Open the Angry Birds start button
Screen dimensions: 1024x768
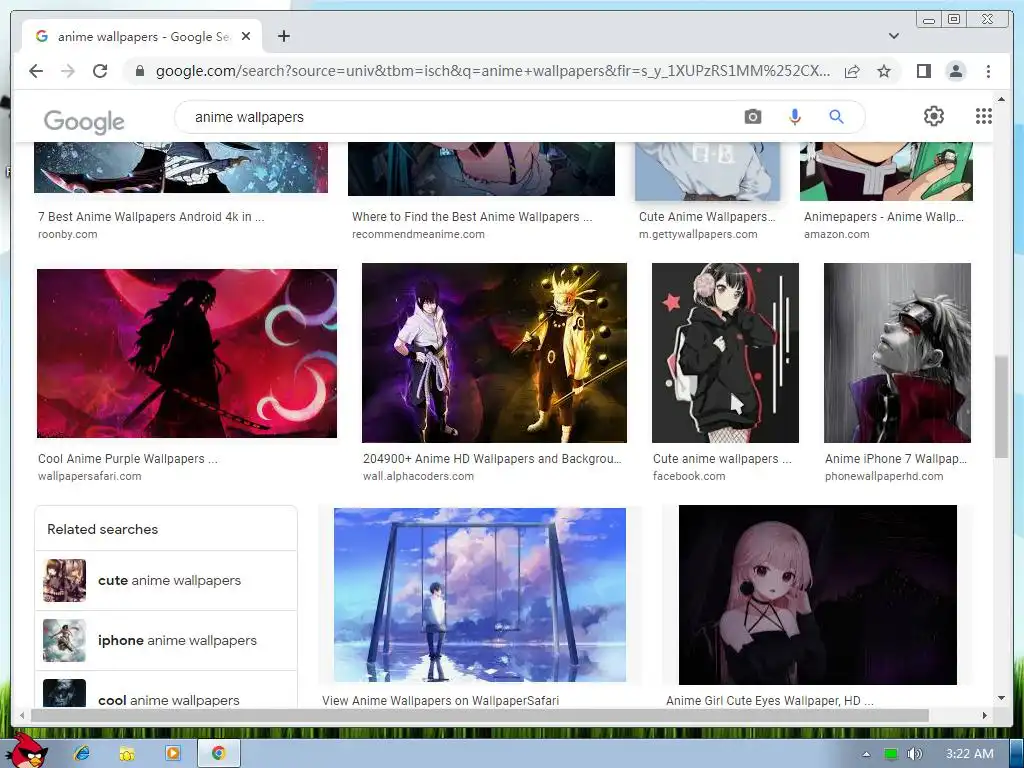tap(25, 752)
